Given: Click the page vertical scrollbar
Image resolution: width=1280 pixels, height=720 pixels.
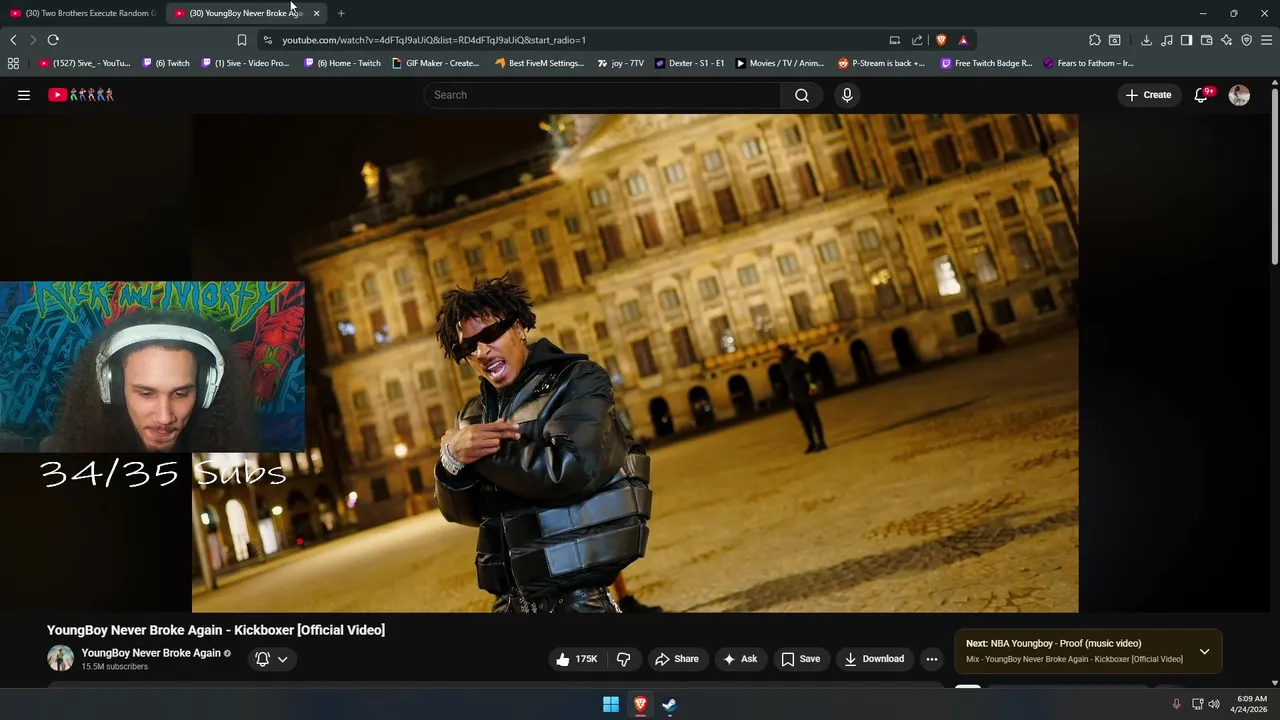Looking at the screenshot, I should (x=1274, y=175).
